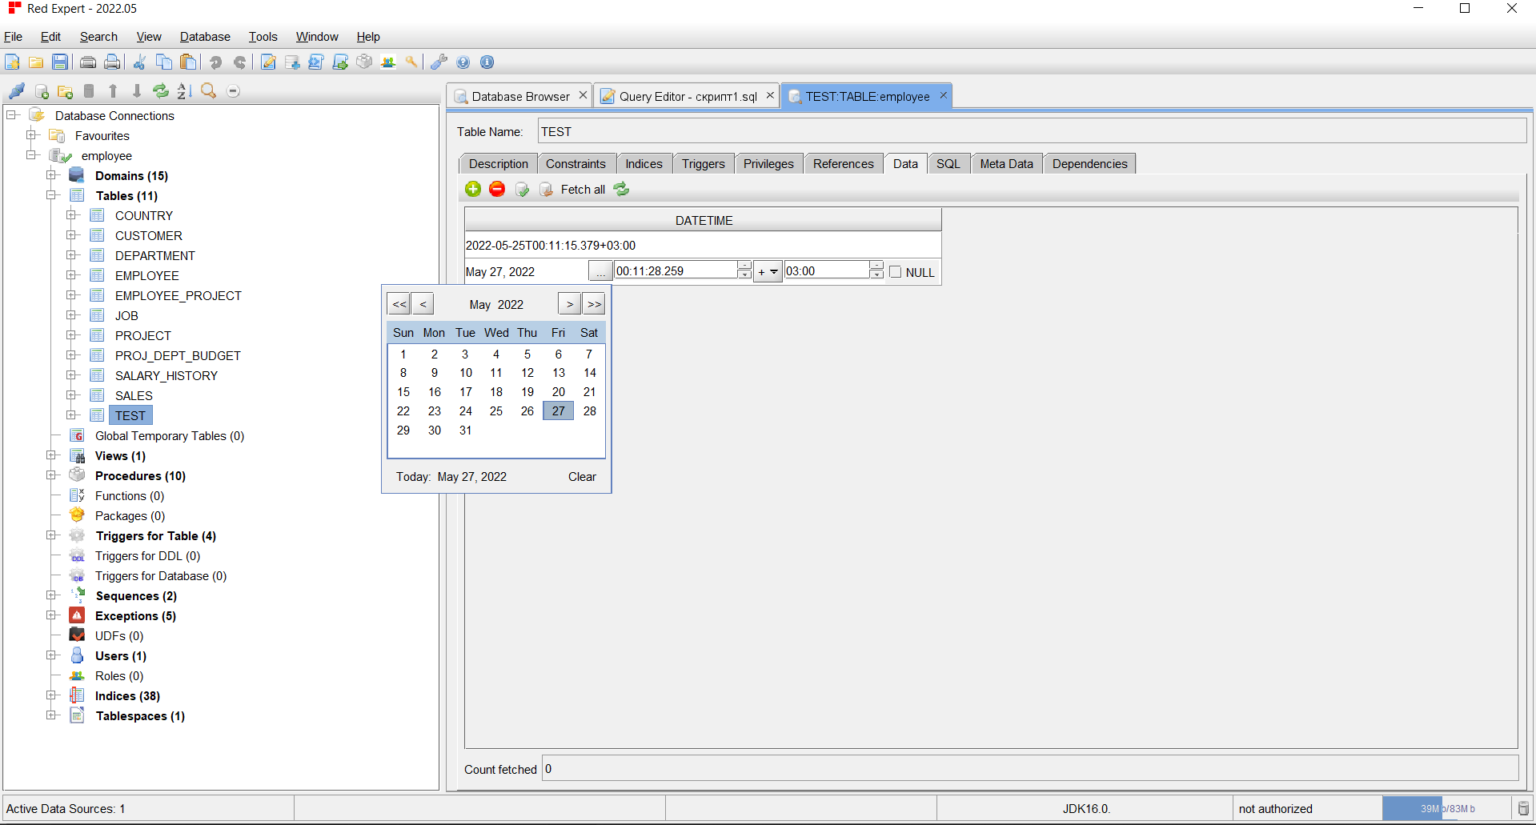Image resolution: width=1536 pixels, height=825 pixels.
Task: Run garbage collection via trash icon in status bar
Action: pyautogui.click(x=1523, y=808)
